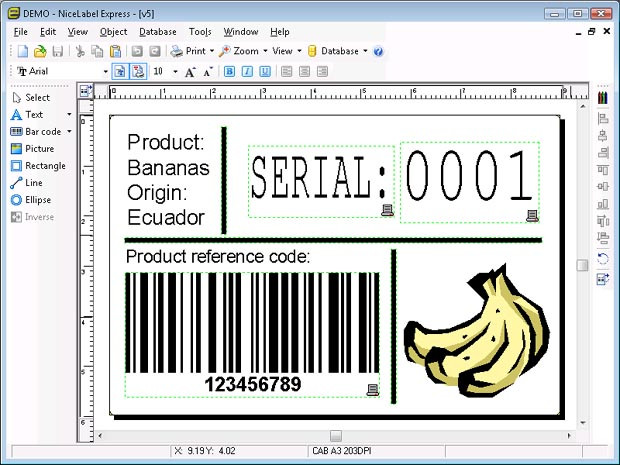Choose the Rectangle tool

[38, 166]
